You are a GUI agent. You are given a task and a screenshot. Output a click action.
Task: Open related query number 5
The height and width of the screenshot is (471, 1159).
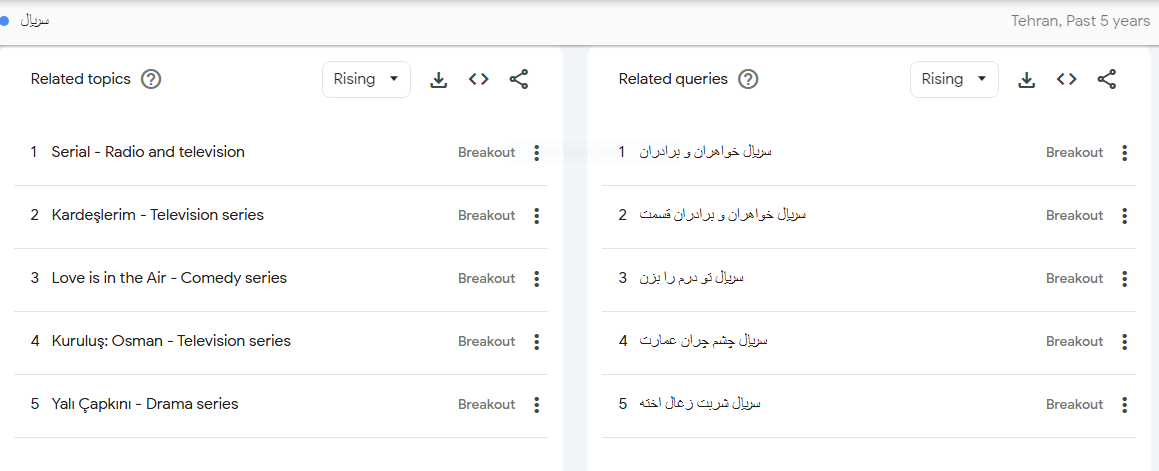[700, 403]
